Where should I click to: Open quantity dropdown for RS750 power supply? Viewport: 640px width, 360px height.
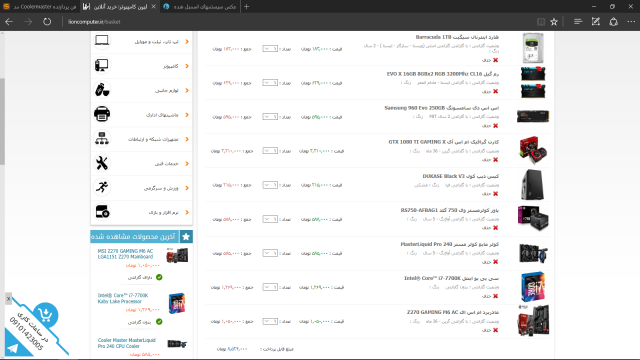[270, 219]
